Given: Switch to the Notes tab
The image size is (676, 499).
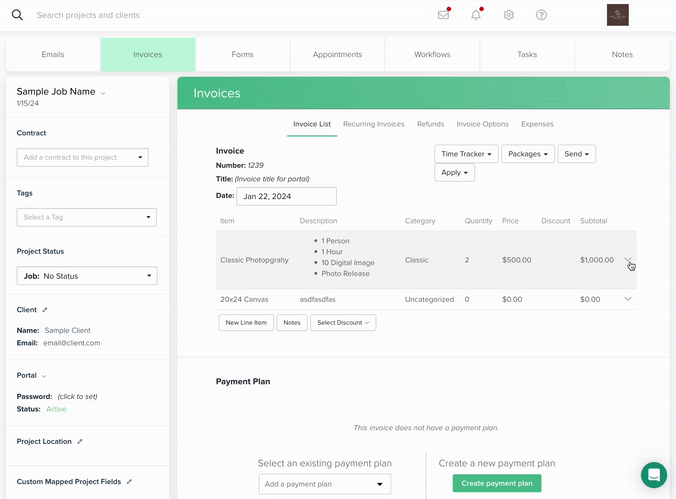Looking at the screenshot, I should (x=622, y=54).
